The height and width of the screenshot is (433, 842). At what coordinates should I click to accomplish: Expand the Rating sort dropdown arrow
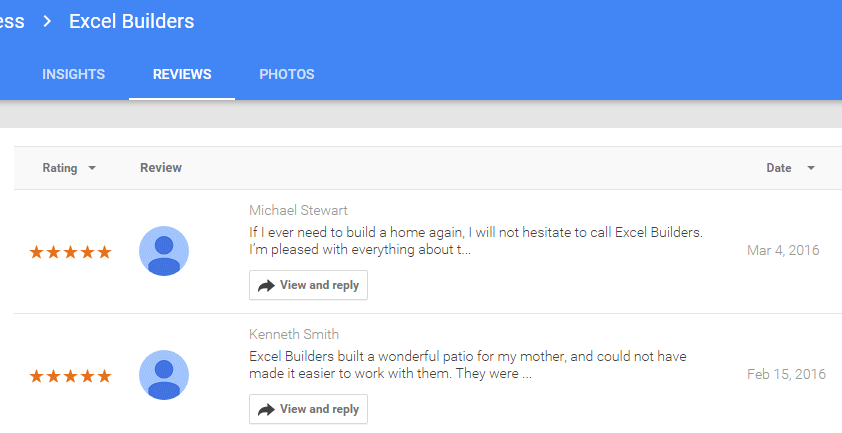(x=92, y=168)
